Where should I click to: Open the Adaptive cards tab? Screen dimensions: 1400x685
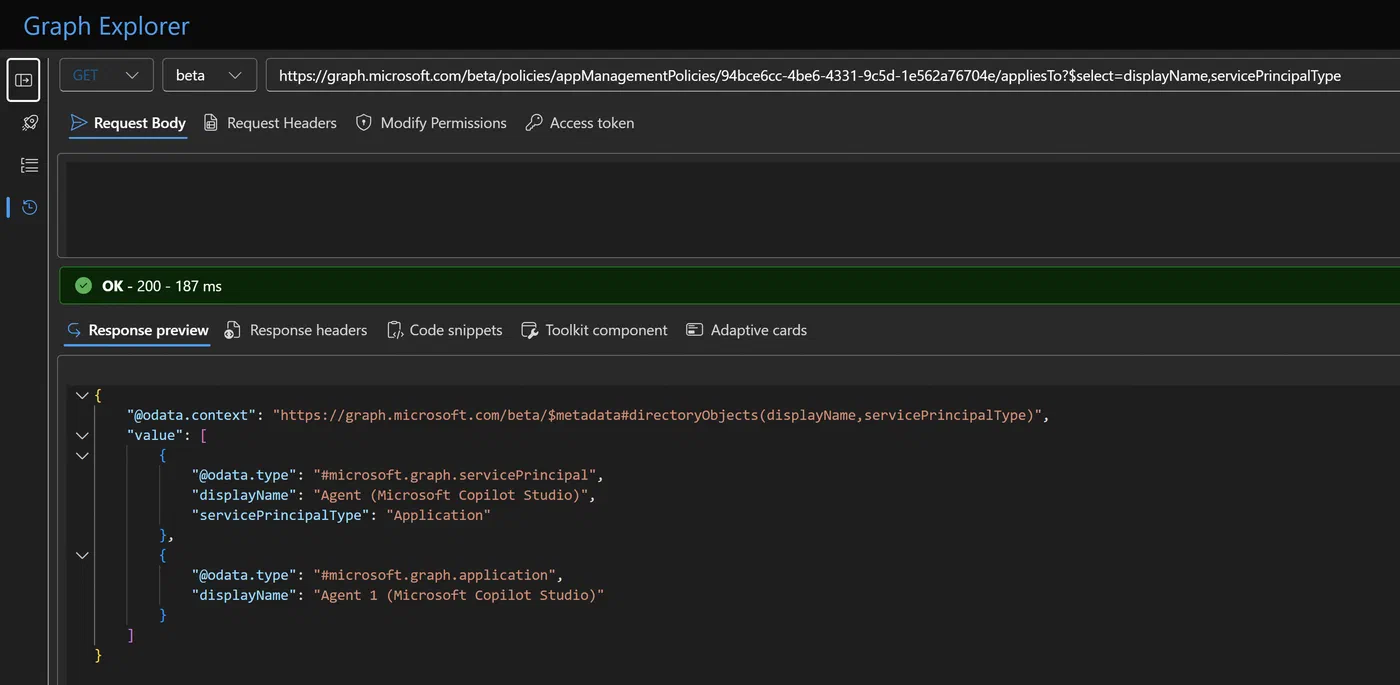pyautogui.click(x=747, y=330)
